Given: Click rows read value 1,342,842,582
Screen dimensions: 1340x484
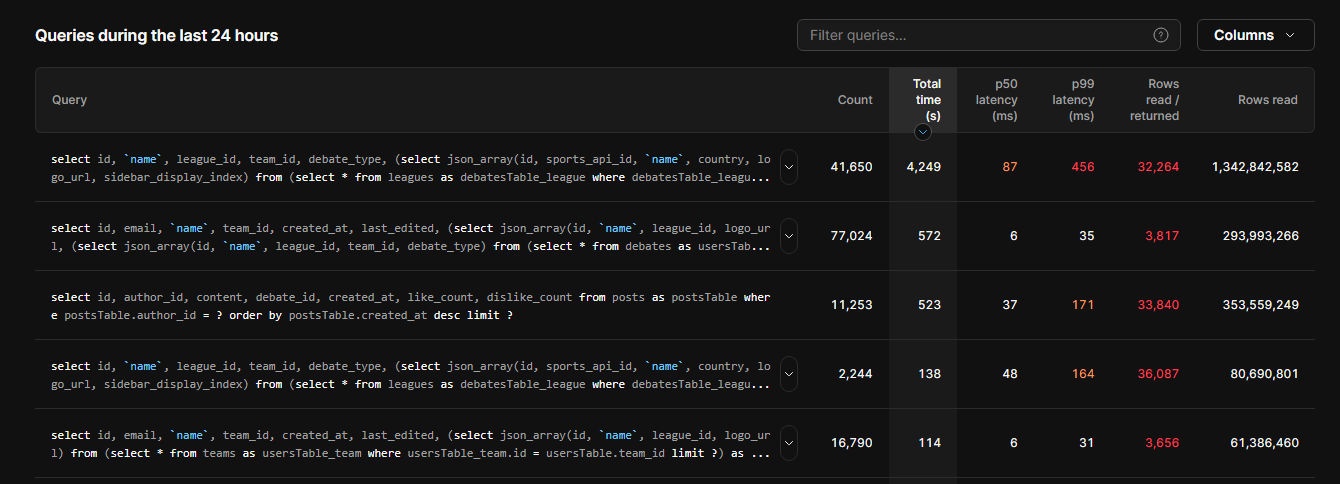Looking at the screenshot, I should (x=1254, y=167).
